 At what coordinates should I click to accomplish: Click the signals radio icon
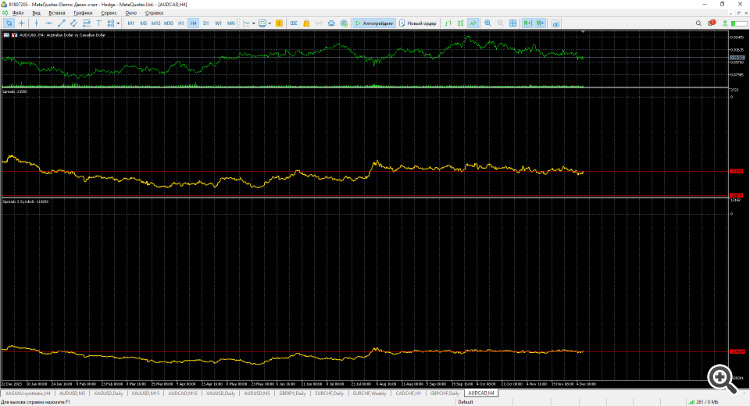pos(319,23)
